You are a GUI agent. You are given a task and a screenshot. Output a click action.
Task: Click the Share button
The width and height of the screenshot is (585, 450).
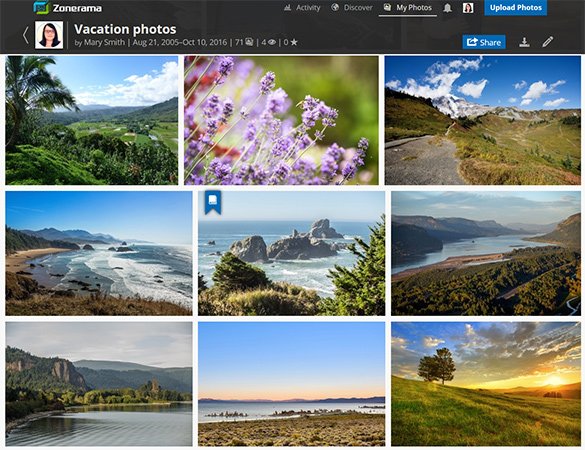[x=484, y=42]
